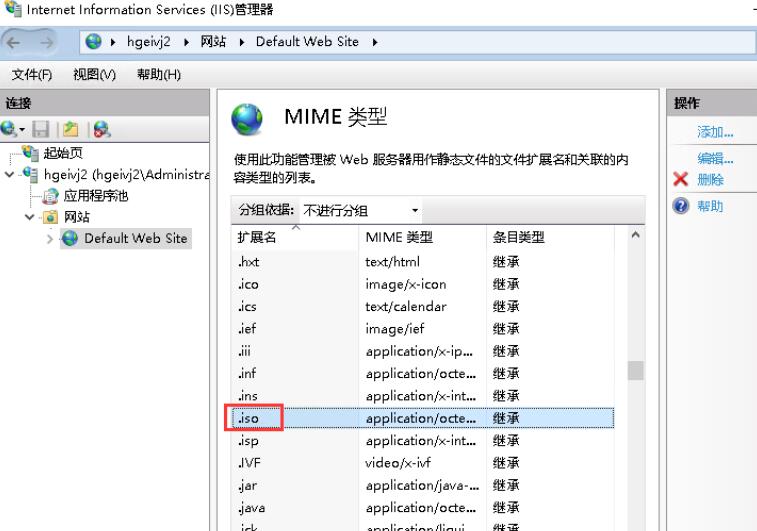Click the back navigation arrow
This screenshot has height=531, width=757.
pyautogui.click(x=14, y=42)
